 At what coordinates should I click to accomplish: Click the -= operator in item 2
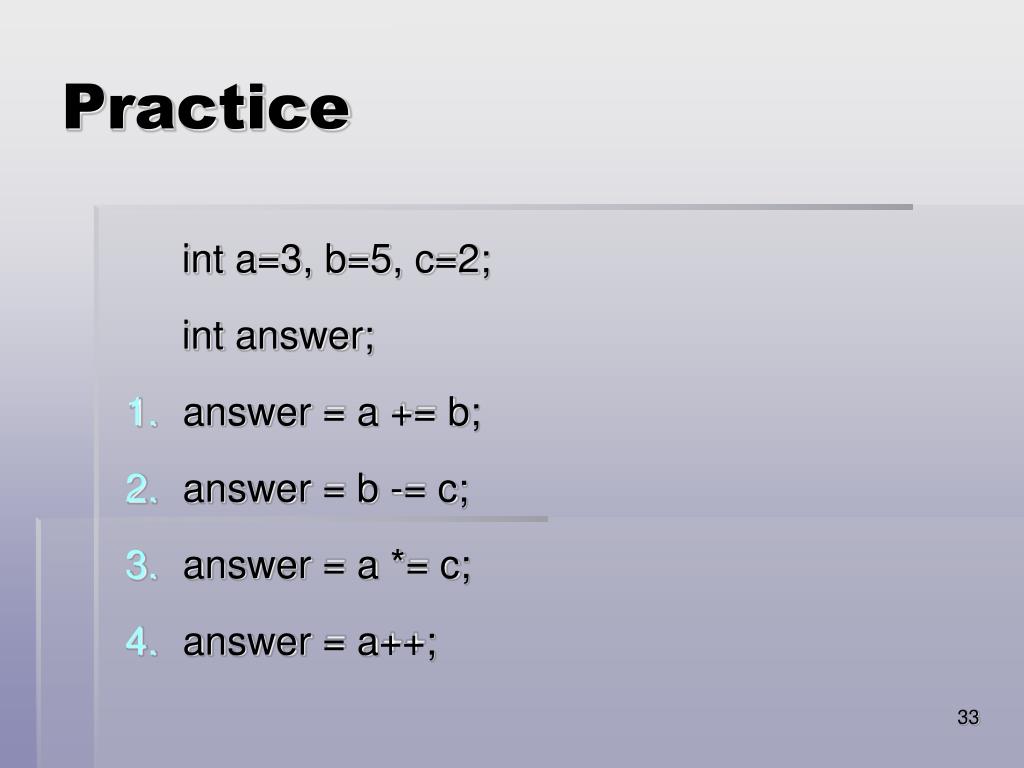(408, 490)
